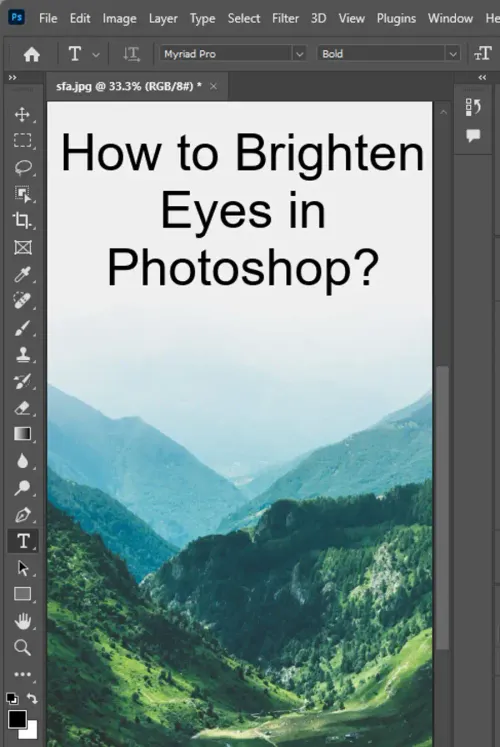Set the white background color swatch
This screenshot has height=747, width=500.
[31, 731]
